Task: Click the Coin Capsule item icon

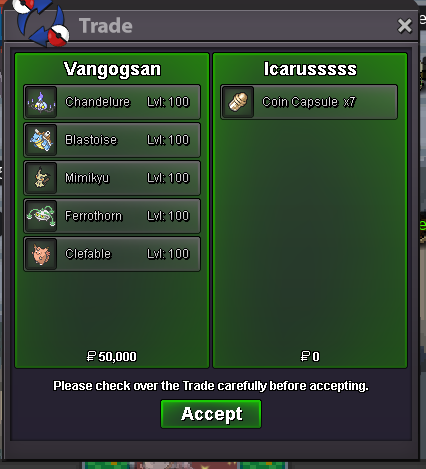Action: (x=238, y=102)
